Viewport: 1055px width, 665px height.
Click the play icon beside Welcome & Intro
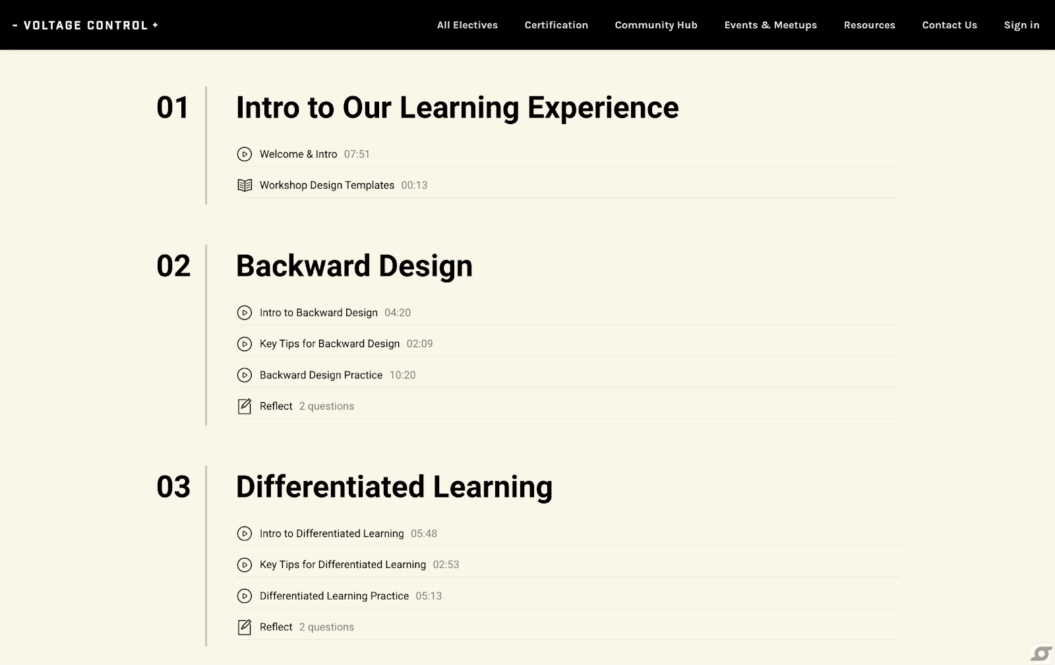[244, 154]
